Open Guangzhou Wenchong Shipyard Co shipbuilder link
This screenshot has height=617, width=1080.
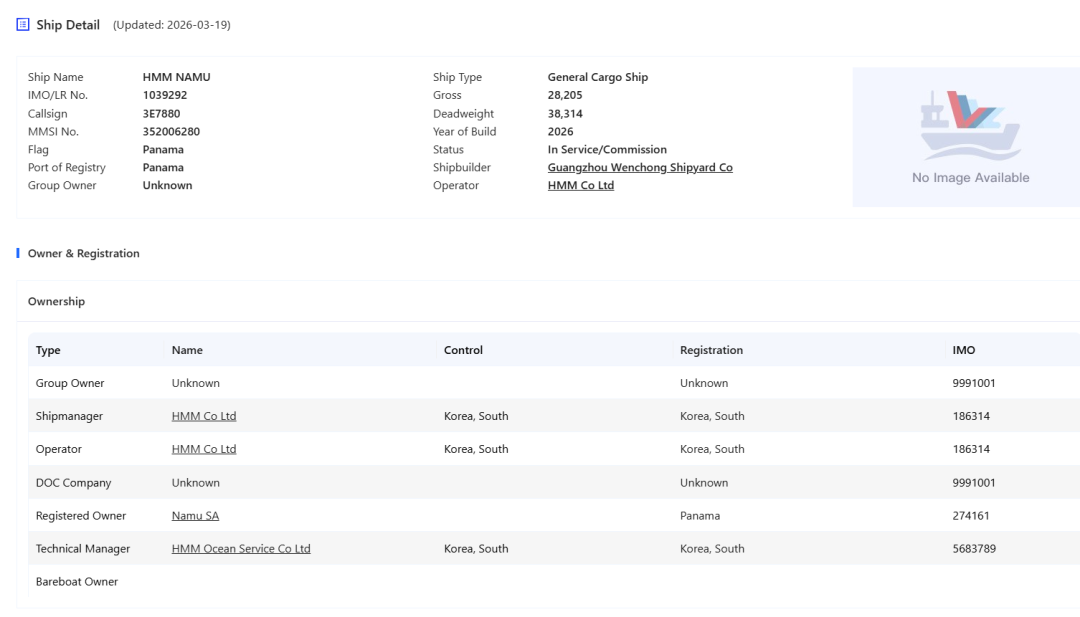640,167
